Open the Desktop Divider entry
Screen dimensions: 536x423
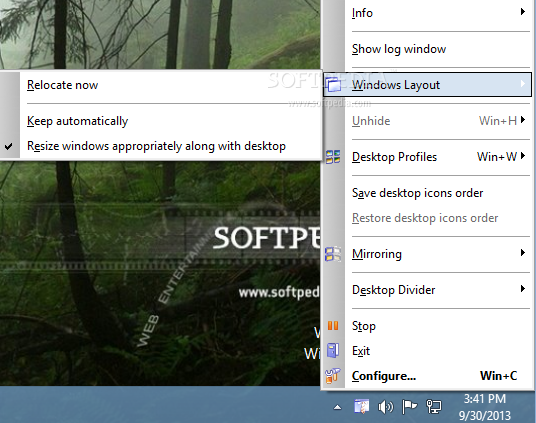427,290
